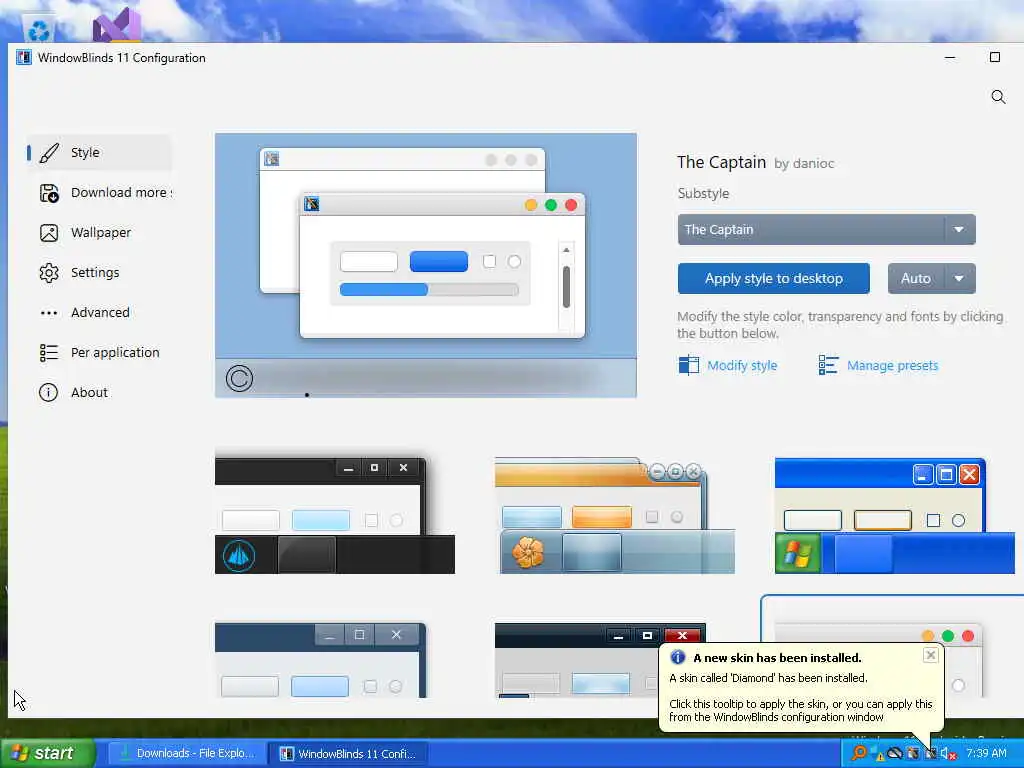Viewport: 1024px width, 768px height.
Task: Click the taskbar clock 7:39 AM
Action: point(986,754)
